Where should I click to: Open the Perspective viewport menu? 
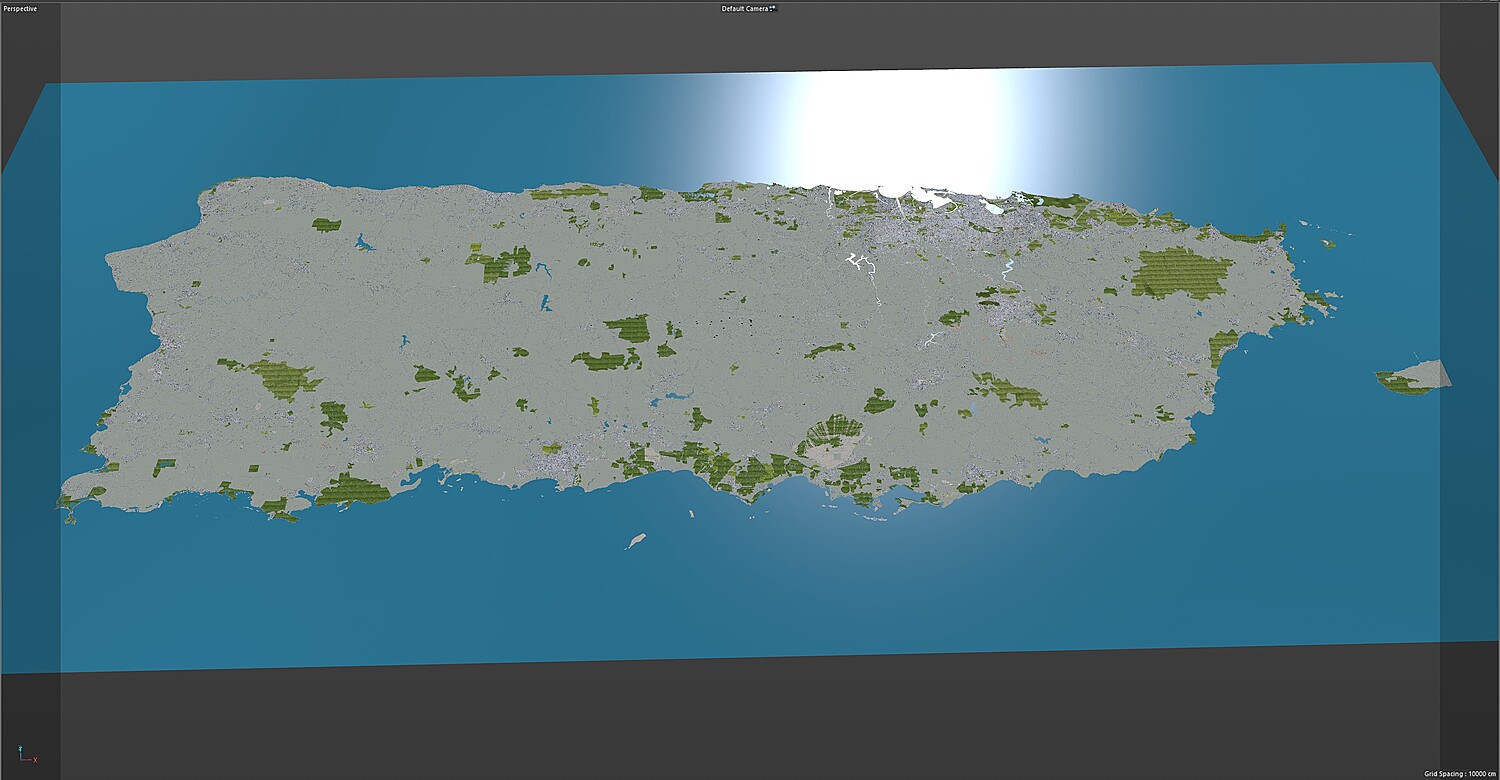[20, 6]
